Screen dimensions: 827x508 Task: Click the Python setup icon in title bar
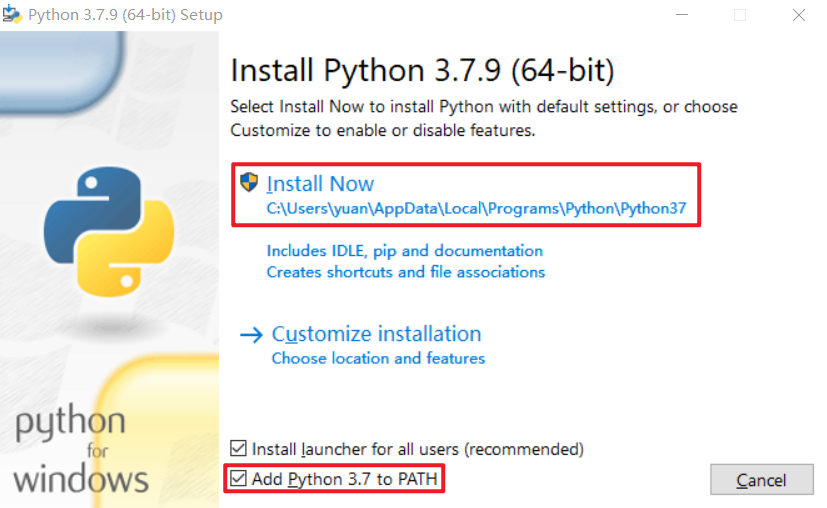[x=12, y=14]
